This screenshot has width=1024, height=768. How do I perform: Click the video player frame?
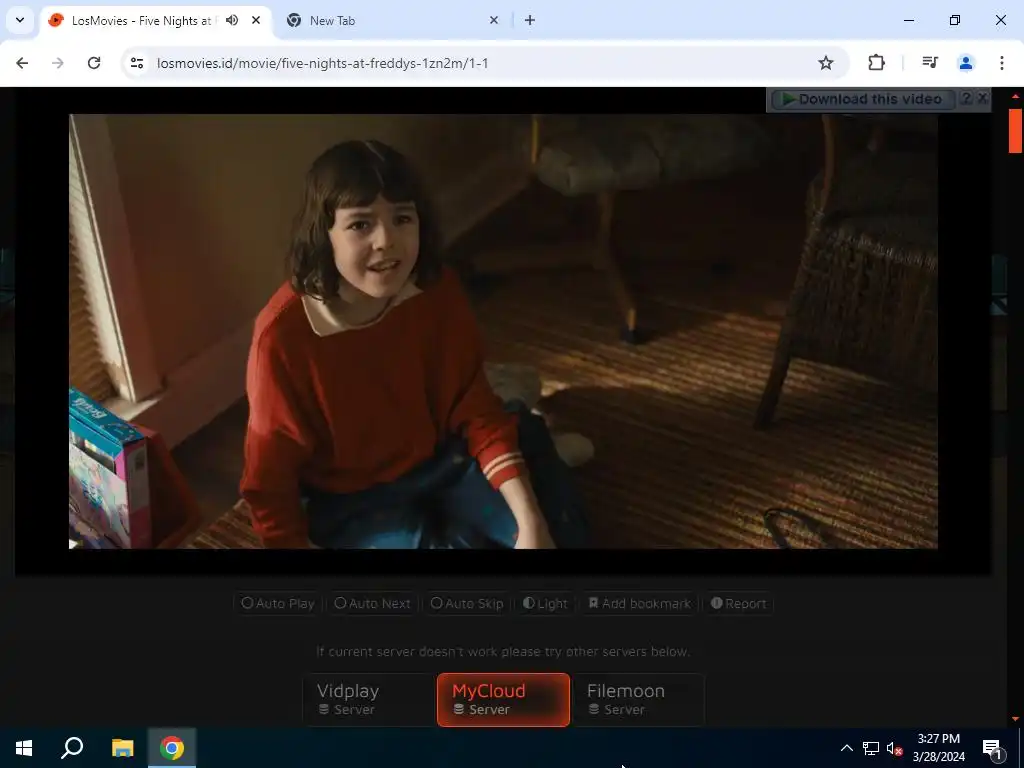tap(503, 331)
